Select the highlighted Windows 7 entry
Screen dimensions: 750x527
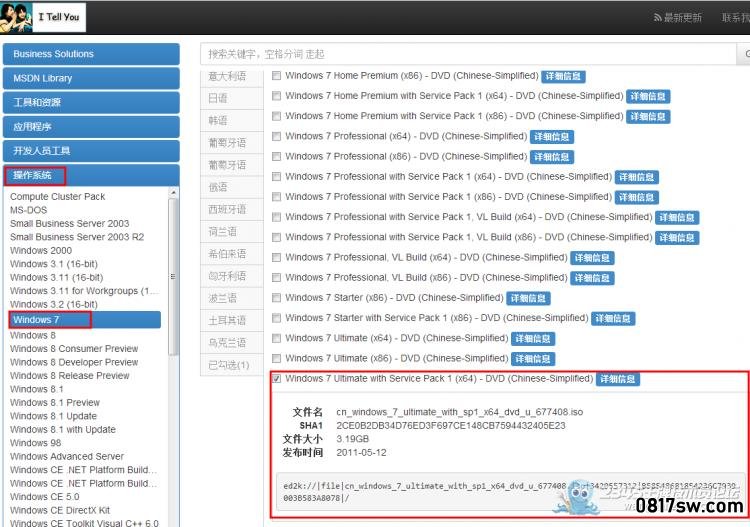click(x=85, y=319)
